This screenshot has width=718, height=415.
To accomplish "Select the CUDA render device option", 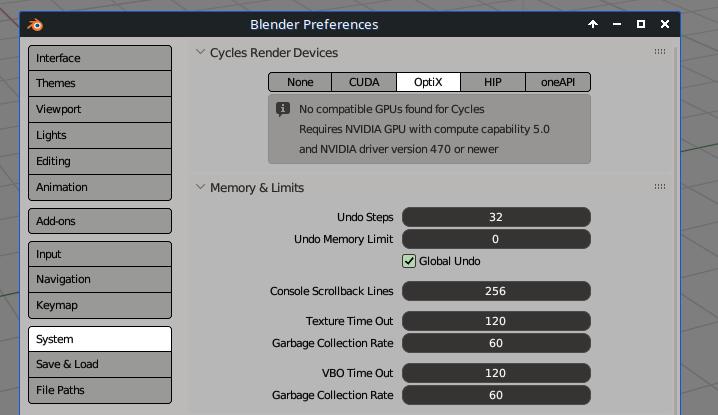I will coord(364,82).
